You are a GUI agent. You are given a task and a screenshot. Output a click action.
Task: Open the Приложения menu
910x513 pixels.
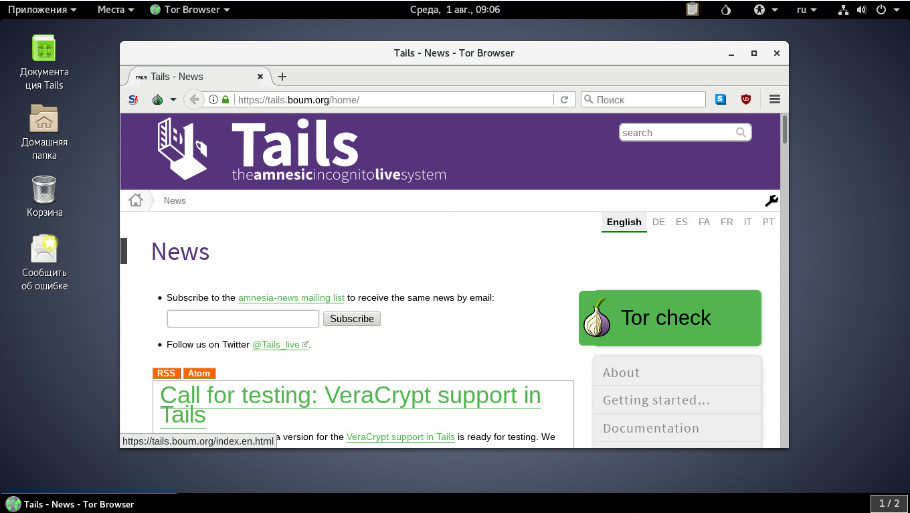click(42, 9)
